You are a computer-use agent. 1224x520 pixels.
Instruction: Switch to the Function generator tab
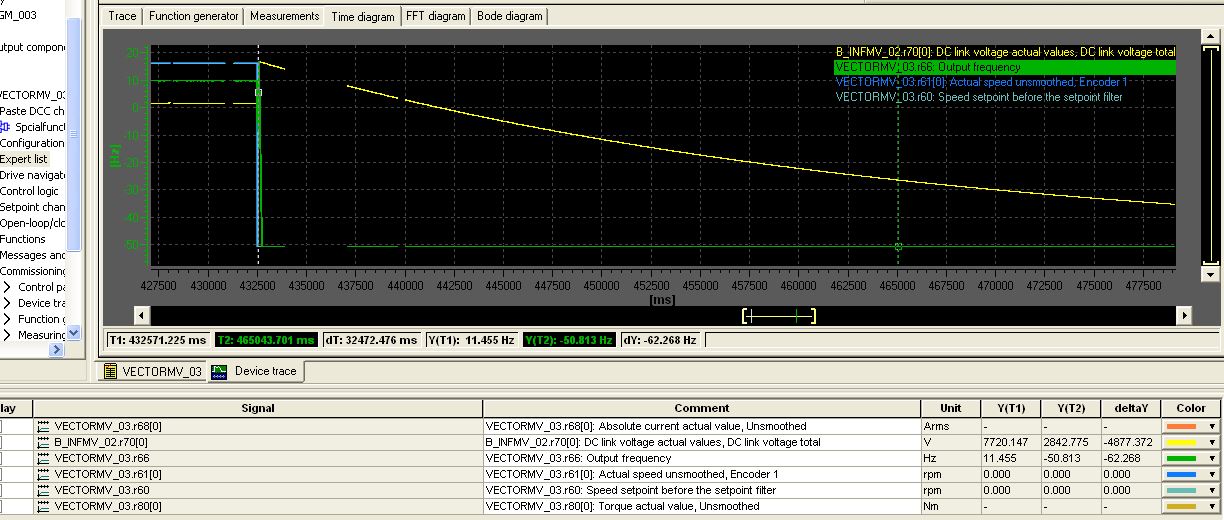(x=194, y=16)
